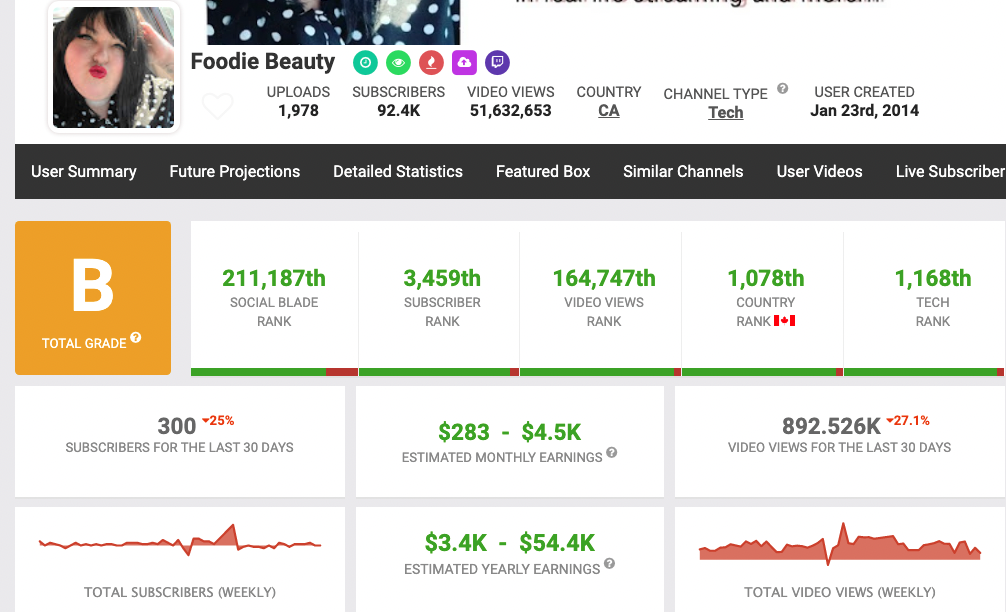Image resolution: width=1006 pixels, height=612 pixels.
Task: Switch to the Future Projections tab
Action: click(x=235, y=171)
